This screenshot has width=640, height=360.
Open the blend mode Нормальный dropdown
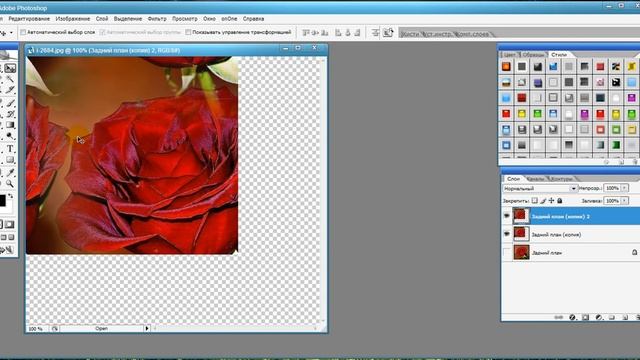540,188
